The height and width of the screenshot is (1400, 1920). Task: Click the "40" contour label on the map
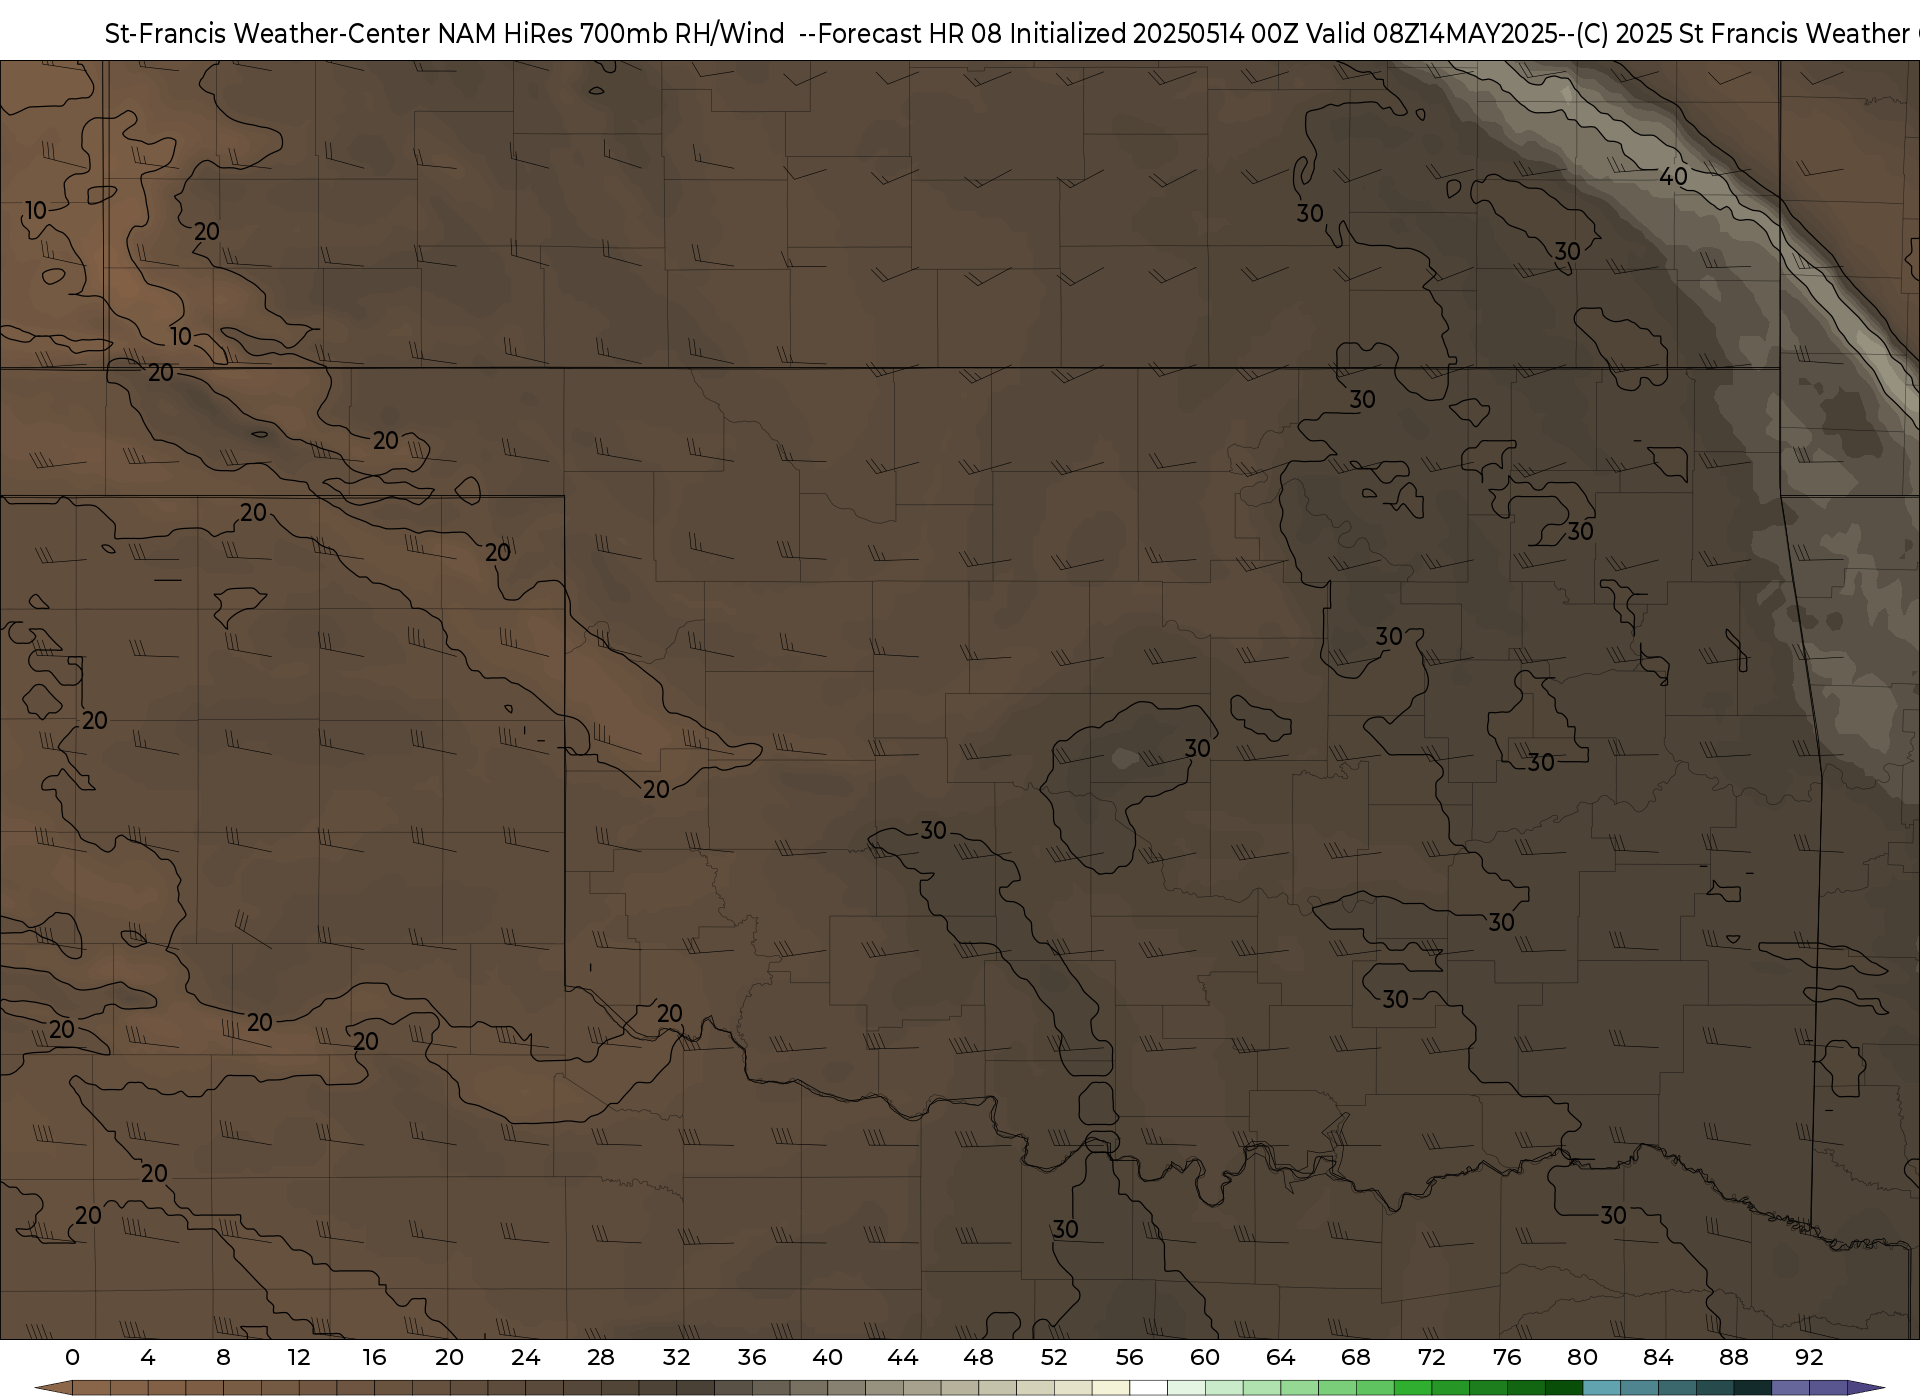[1673, 177]
